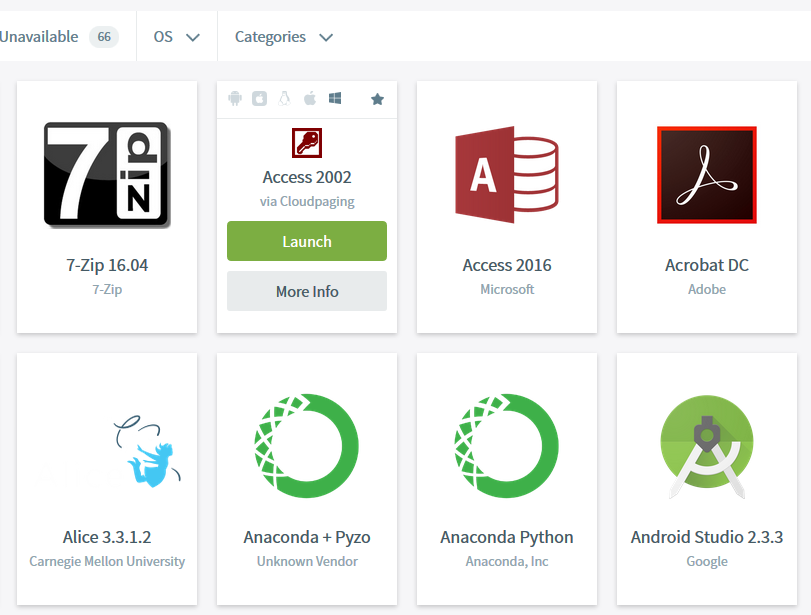The image size is (811, 615).
Task: Open the Categories dropdown
Action: tap(284, 37)
